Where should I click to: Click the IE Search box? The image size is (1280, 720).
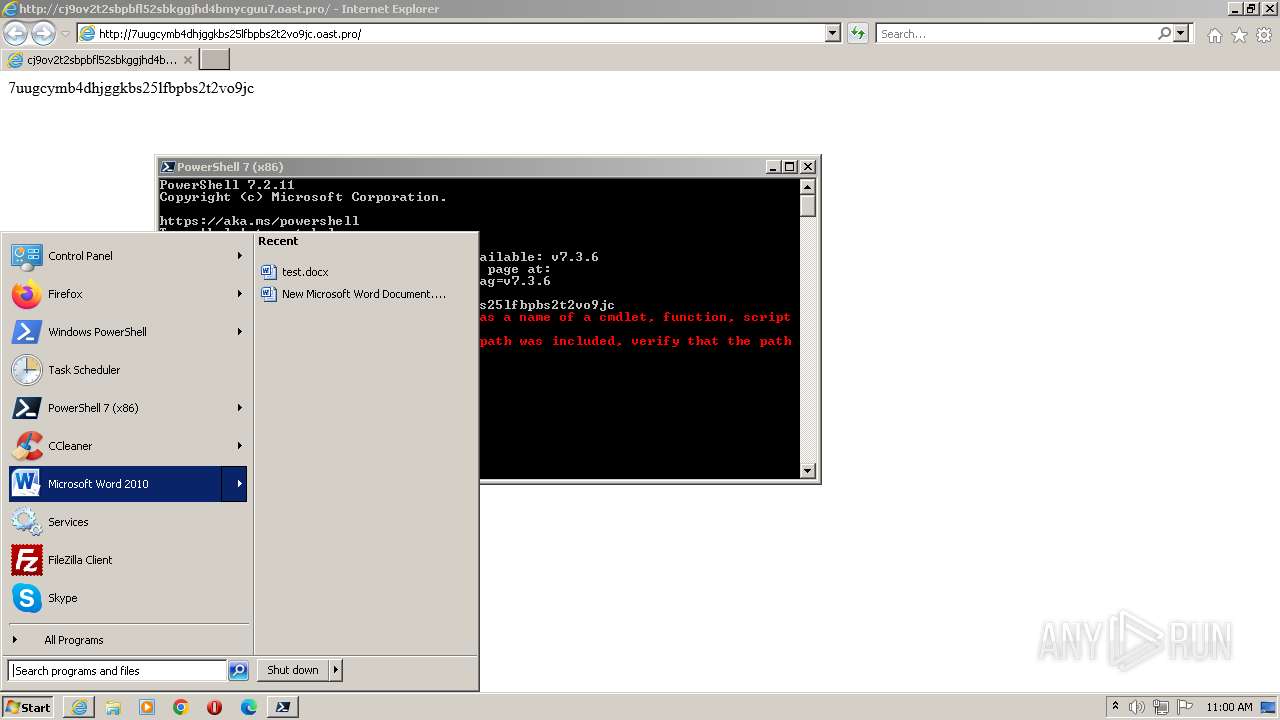click(x=1018, y=34)
